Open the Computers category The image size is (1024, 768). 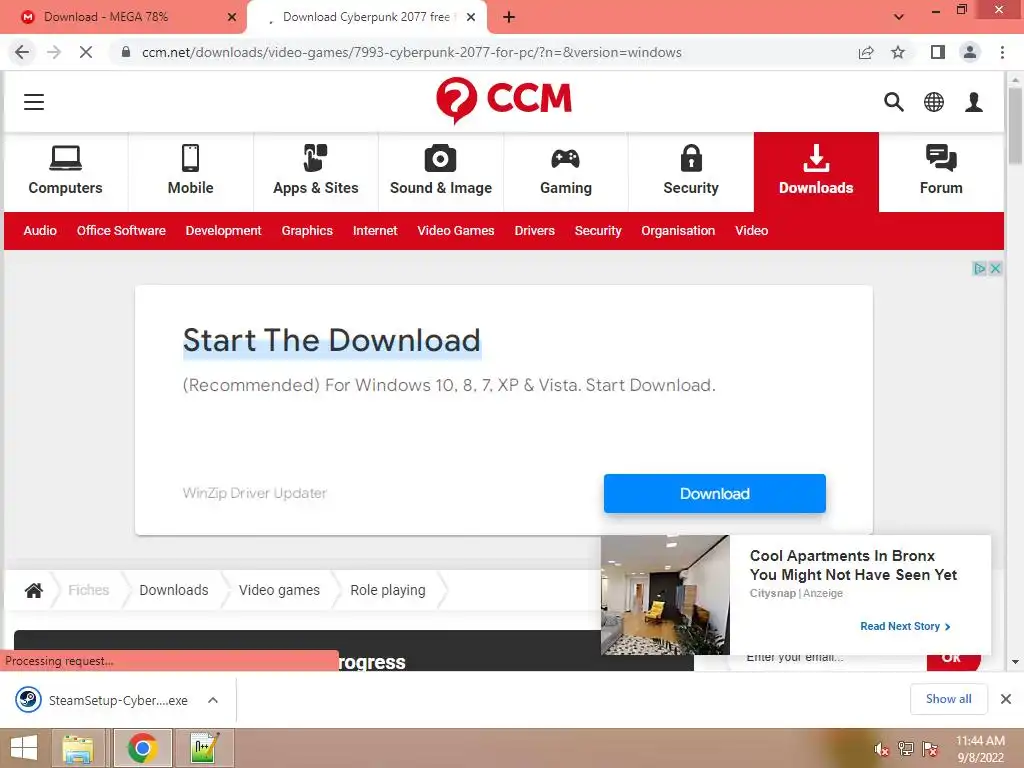(x=65, y=171)
